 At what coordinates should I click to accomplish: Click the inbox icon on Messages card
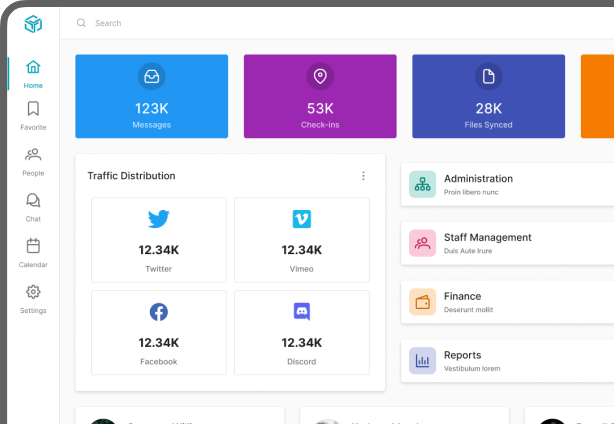(x=152, y=76)
